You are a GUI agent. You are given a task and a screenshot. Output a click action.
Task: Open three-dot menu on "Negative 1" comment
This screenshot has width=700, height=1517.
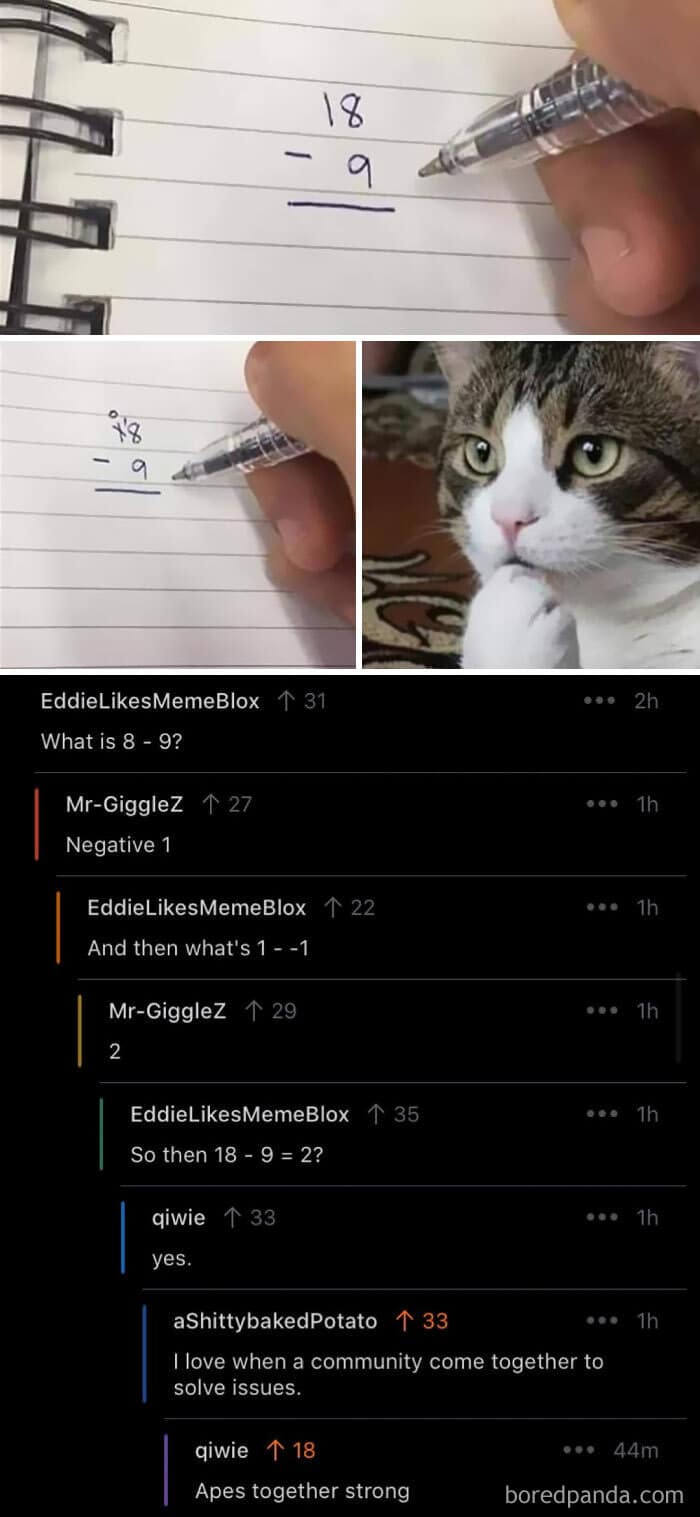[x=600, y=804]
